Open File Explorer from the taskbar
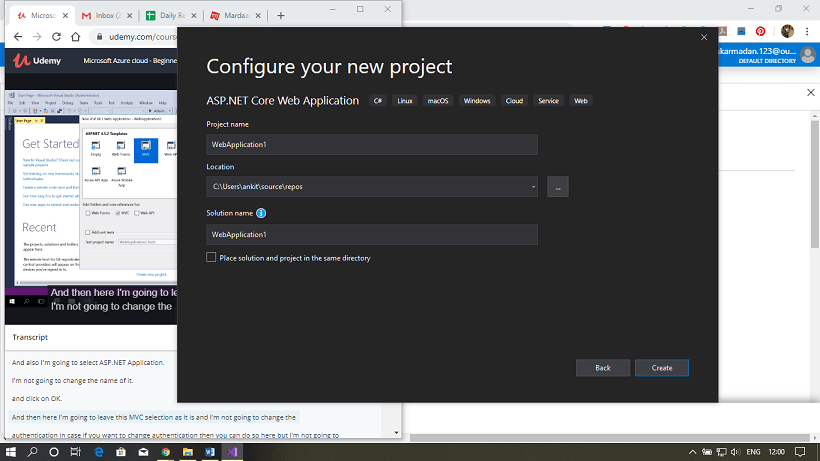 (188, 452)
